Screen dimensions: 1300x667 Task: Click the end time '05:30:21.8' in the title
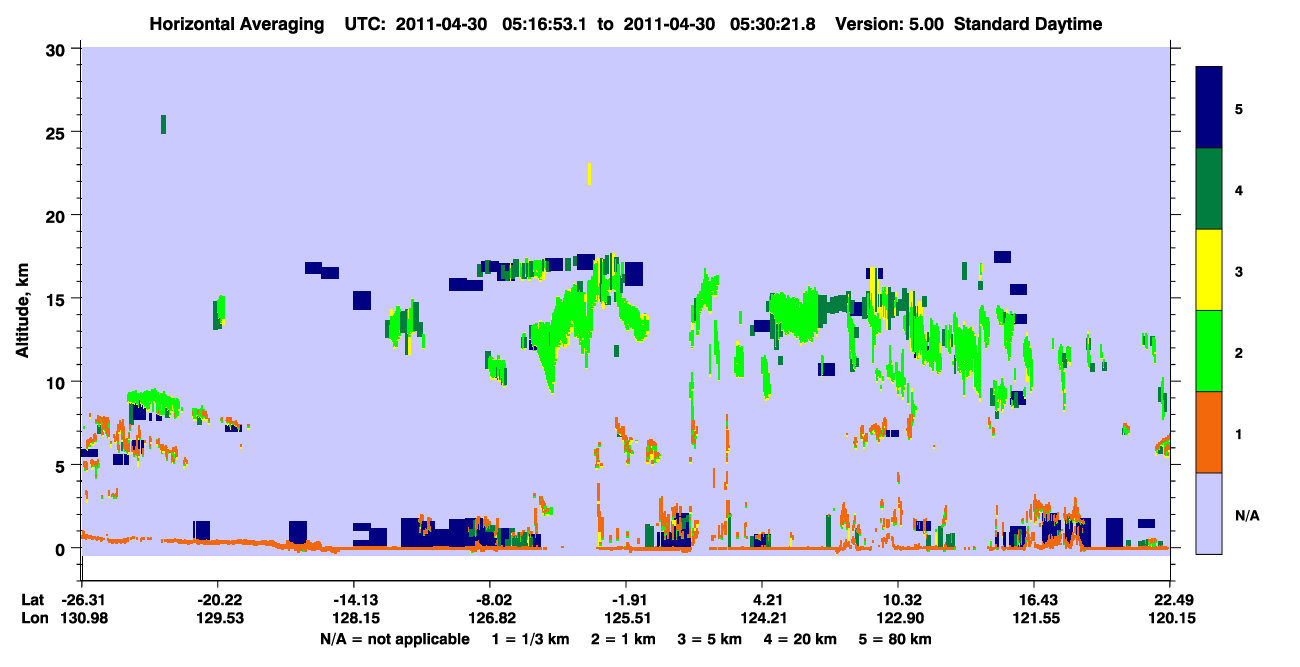coord(771,24)
